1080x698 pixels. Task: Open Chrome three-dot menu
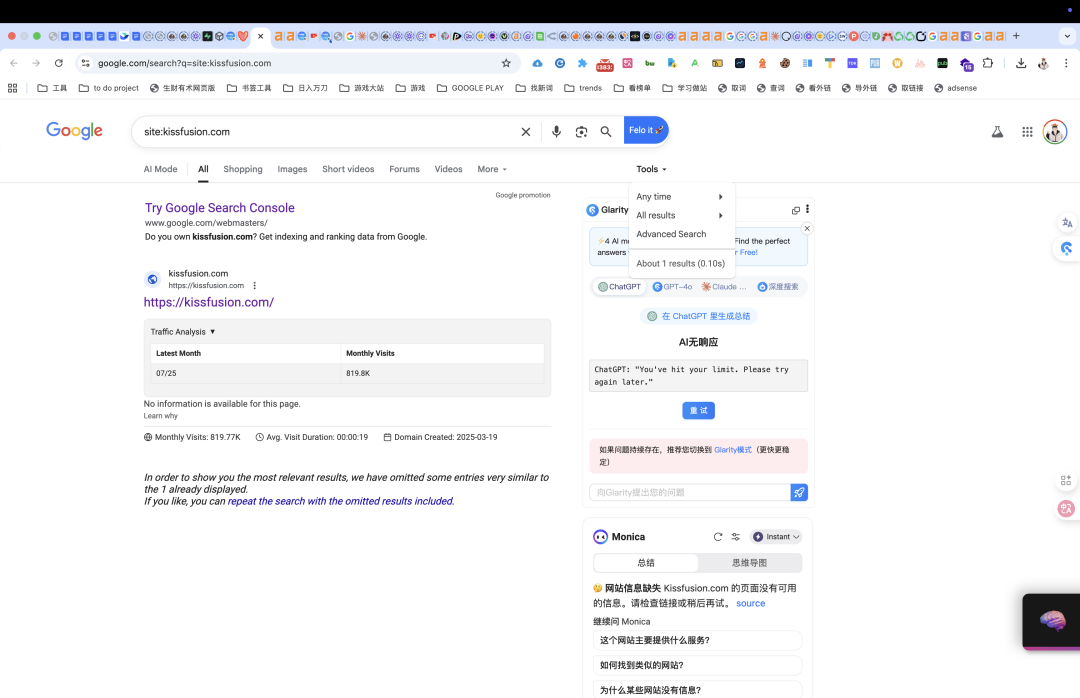pyautogui.click(x=1066, y=63)
